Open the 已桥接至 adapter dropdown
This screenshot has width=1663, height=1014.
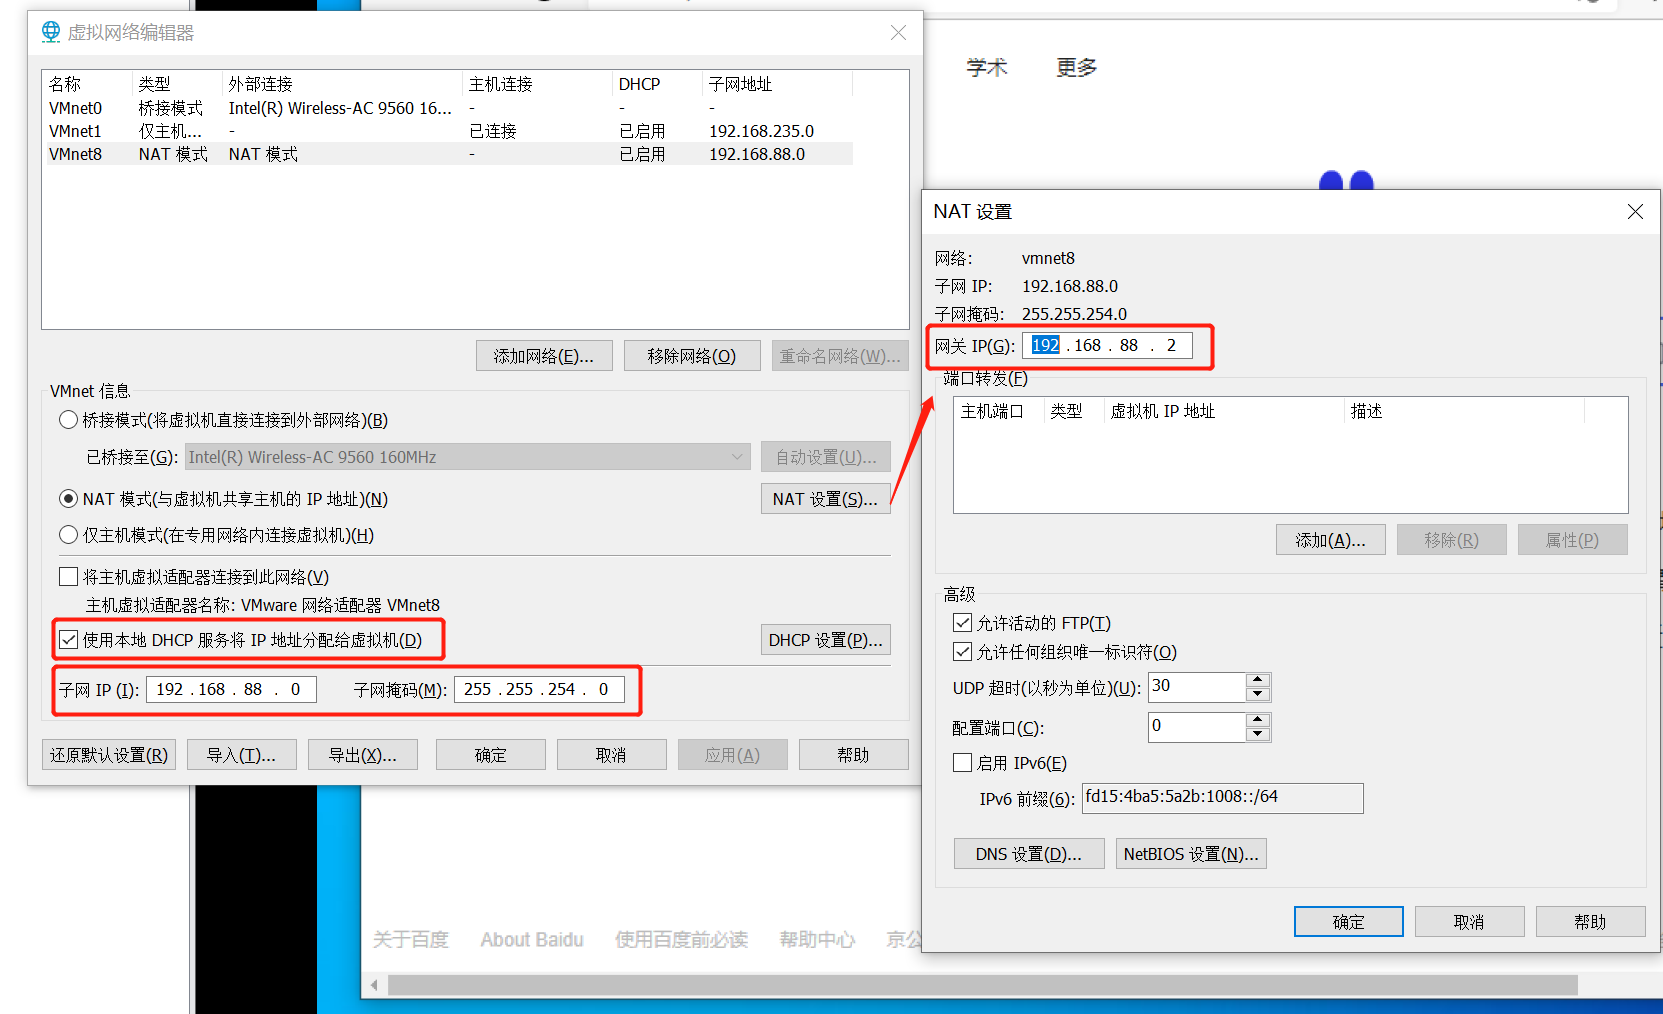click(x=467, y=457)
